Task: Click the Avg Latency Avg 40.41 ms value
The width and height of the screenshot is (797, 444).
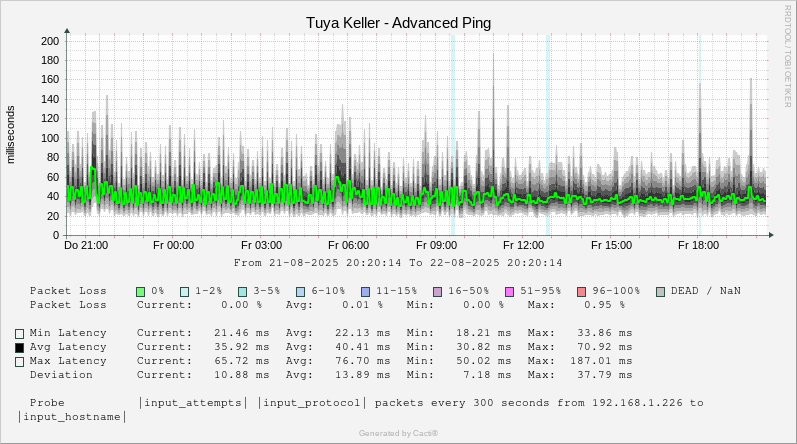Action: [362, 347]
